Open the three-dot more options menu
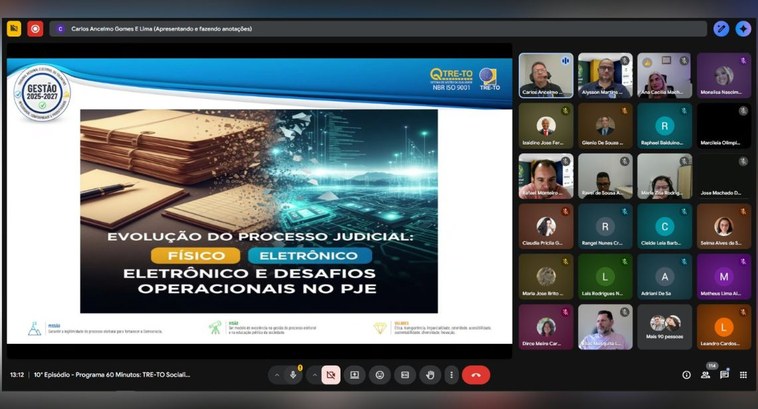The image size is (758, 409). tap(452, 375)
